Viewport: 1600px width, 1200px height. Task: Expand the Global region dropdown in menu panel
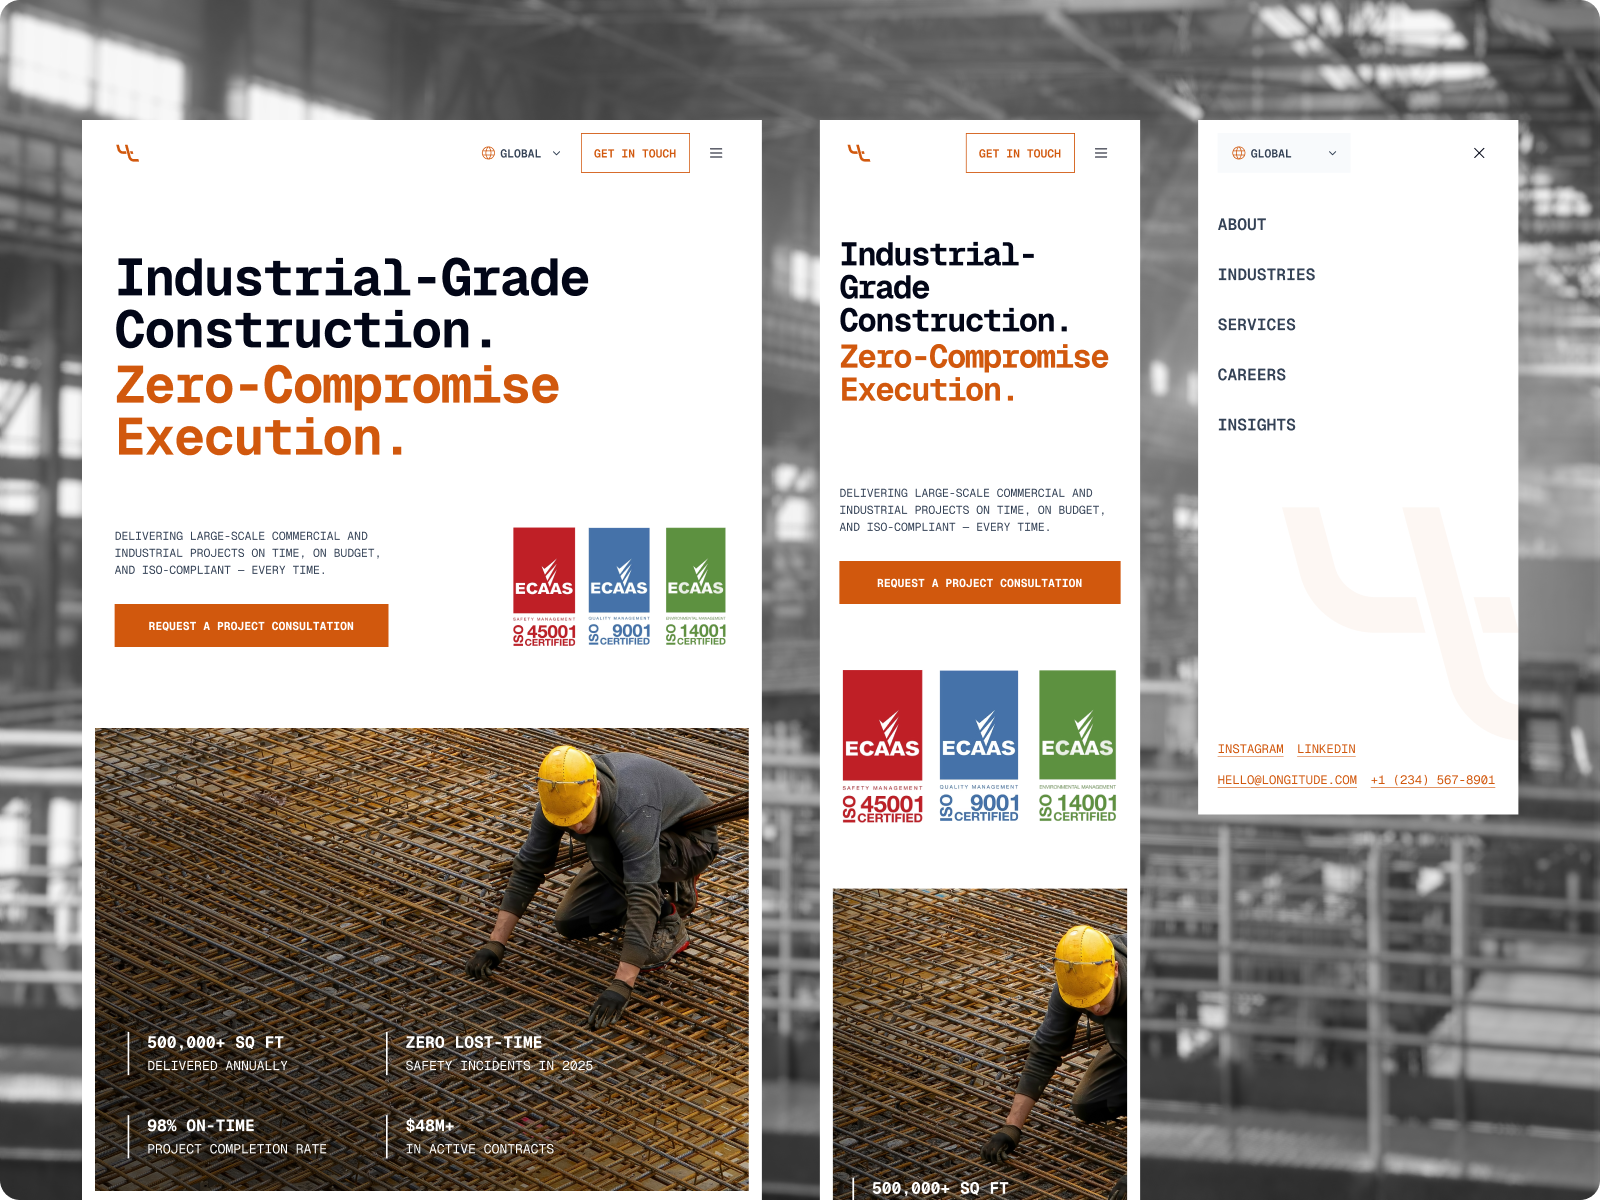pos(1284,153)
